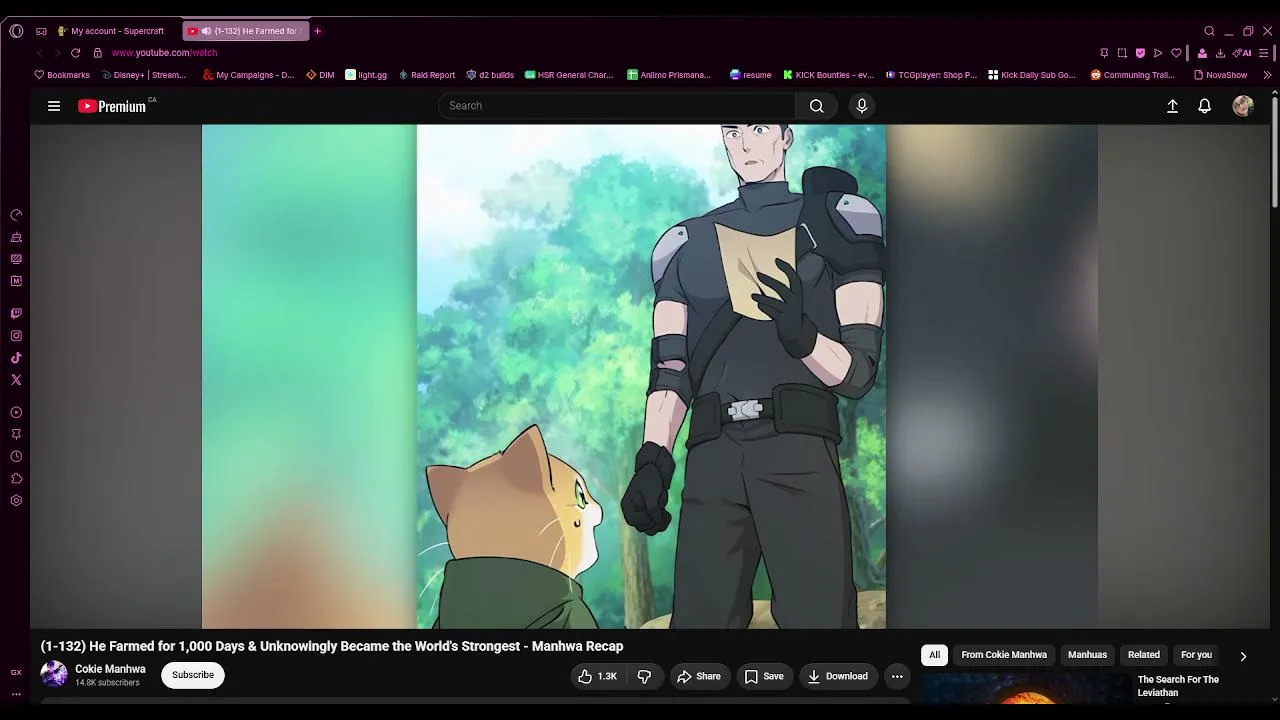Screen dimensions: 1280x720
Task: Open Instagram in the sidebar
Action: pos(16,336)
